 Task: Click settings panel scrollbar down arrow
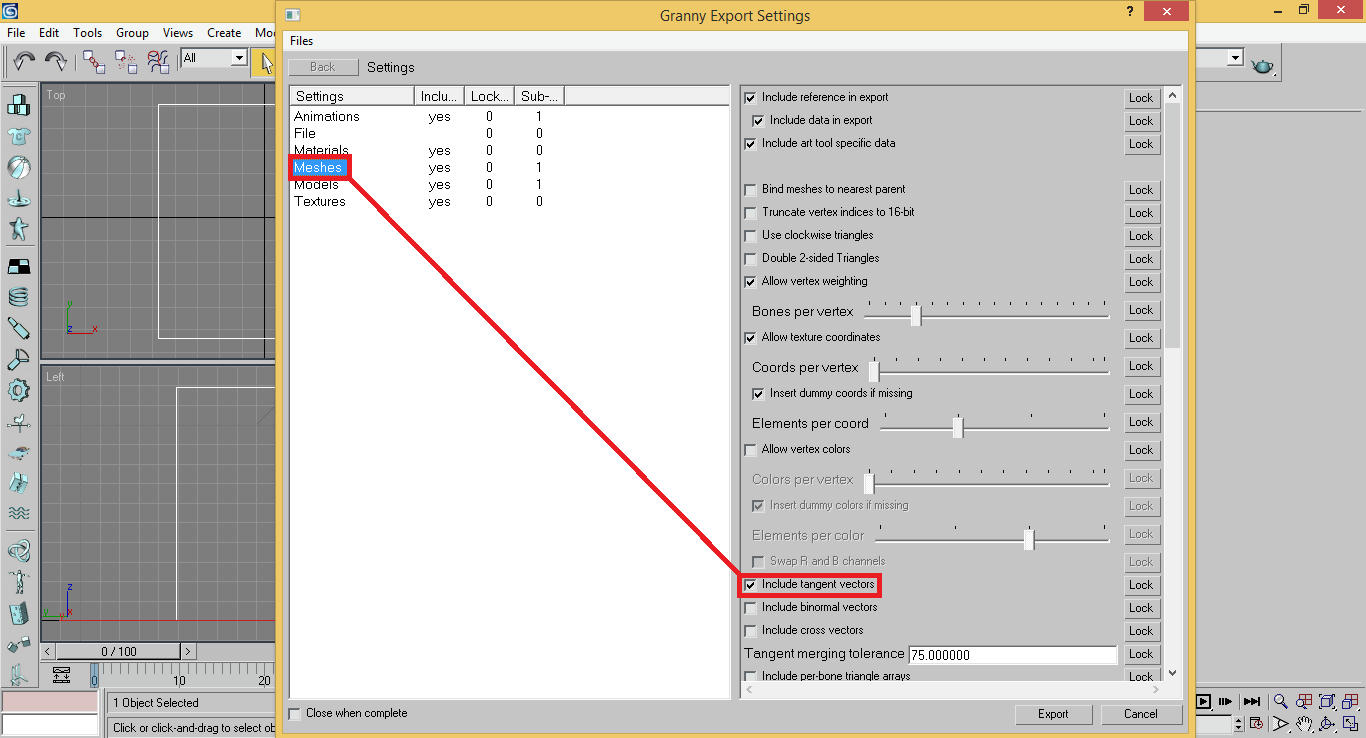pos(1173,674)
